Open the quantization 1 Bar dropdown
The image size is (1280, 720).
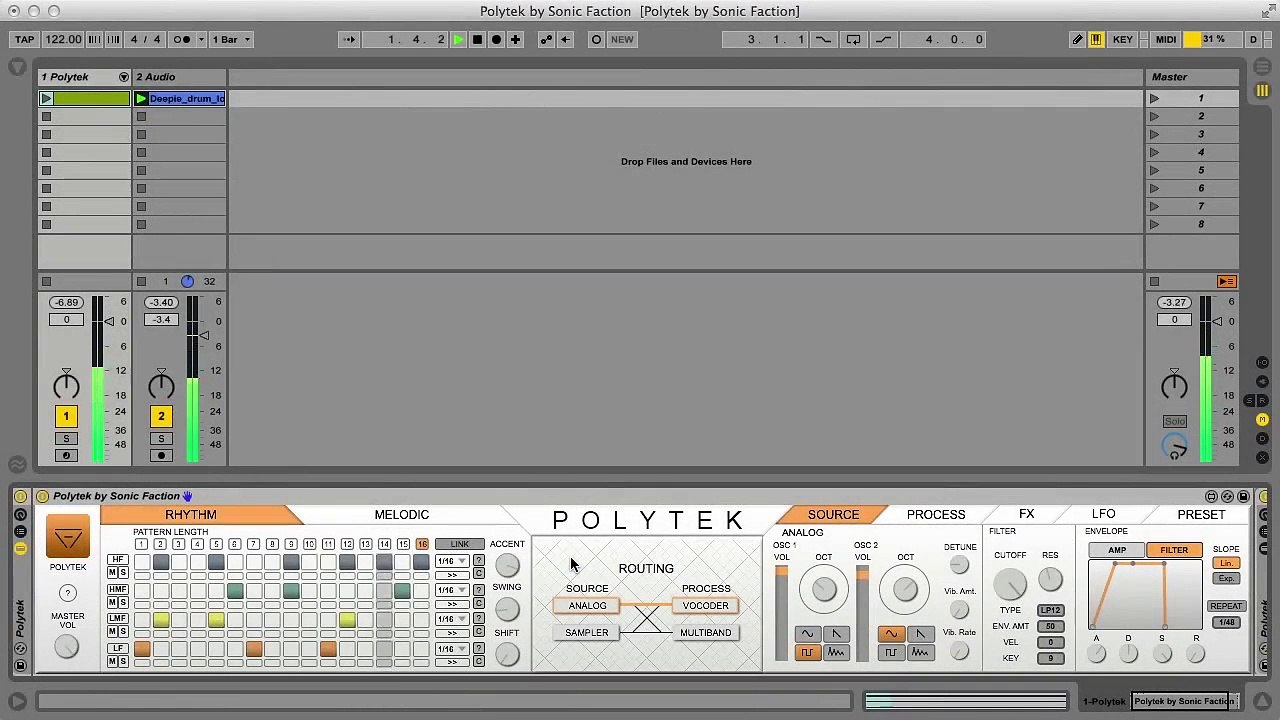pos(233,39)
